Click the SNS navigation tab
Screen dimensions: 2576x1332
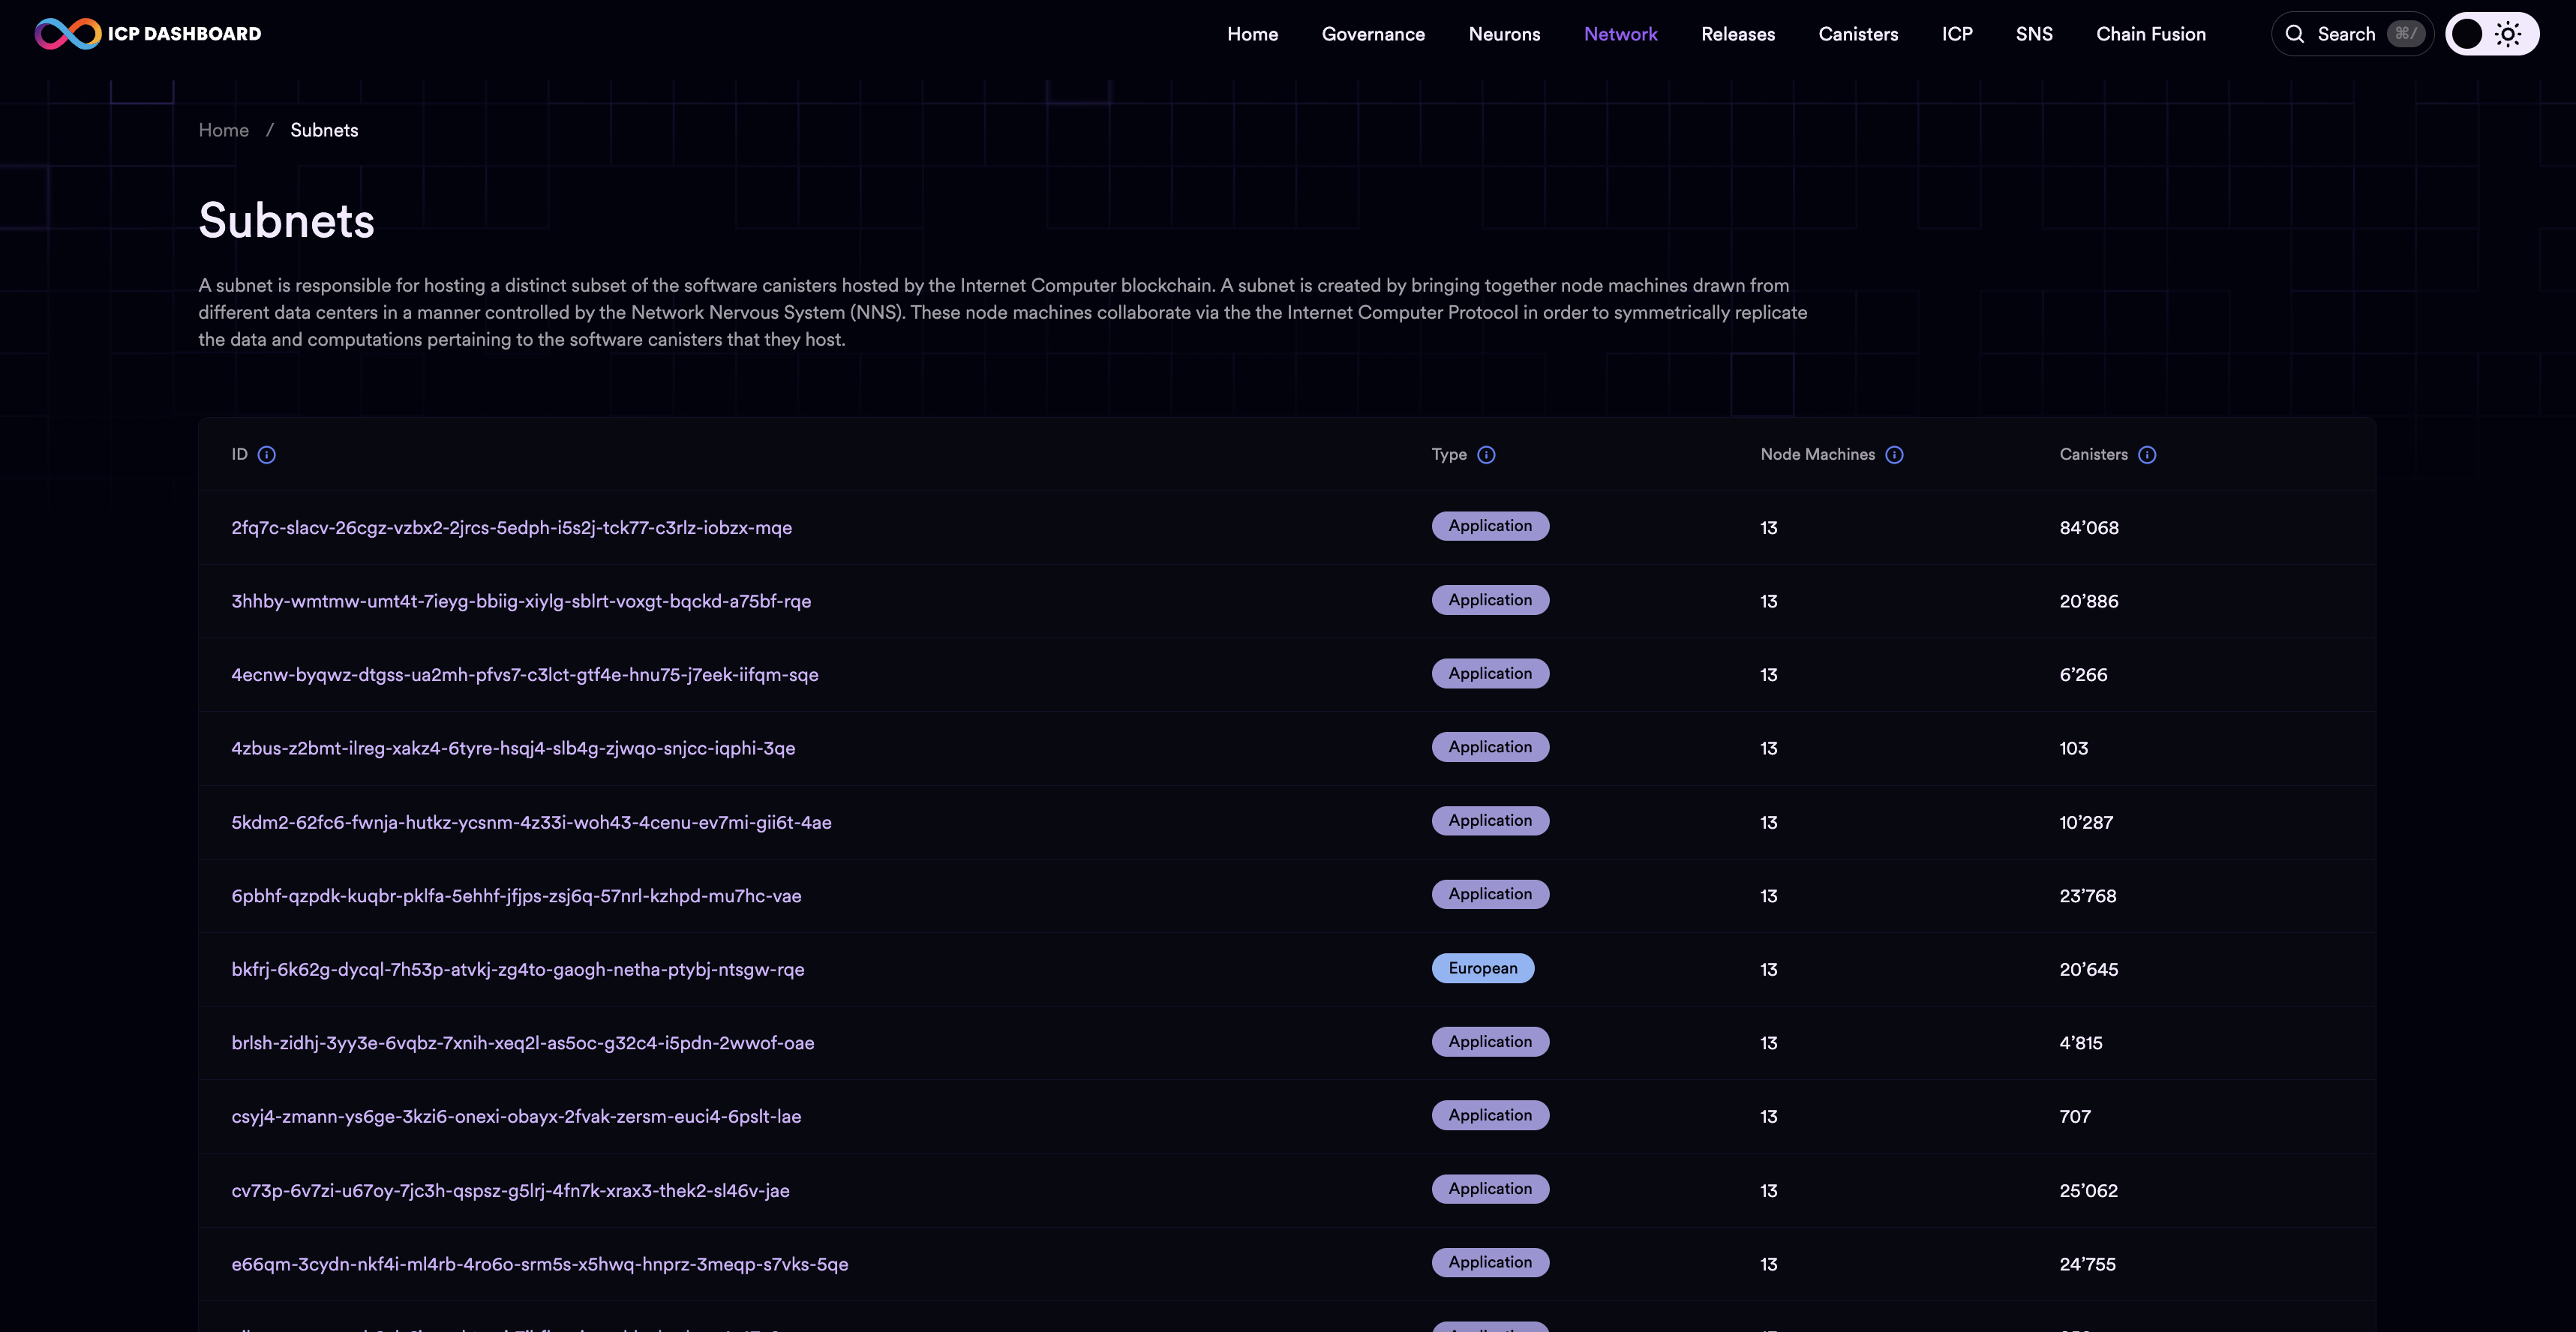click(x=2034, y=34)
